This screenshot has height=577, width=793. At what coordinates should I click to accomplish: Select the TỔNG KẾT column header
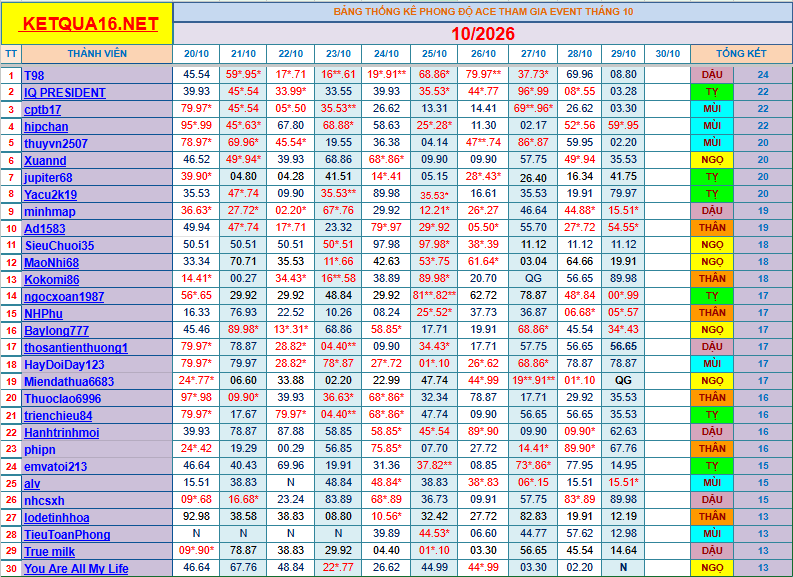click(741, 54)
